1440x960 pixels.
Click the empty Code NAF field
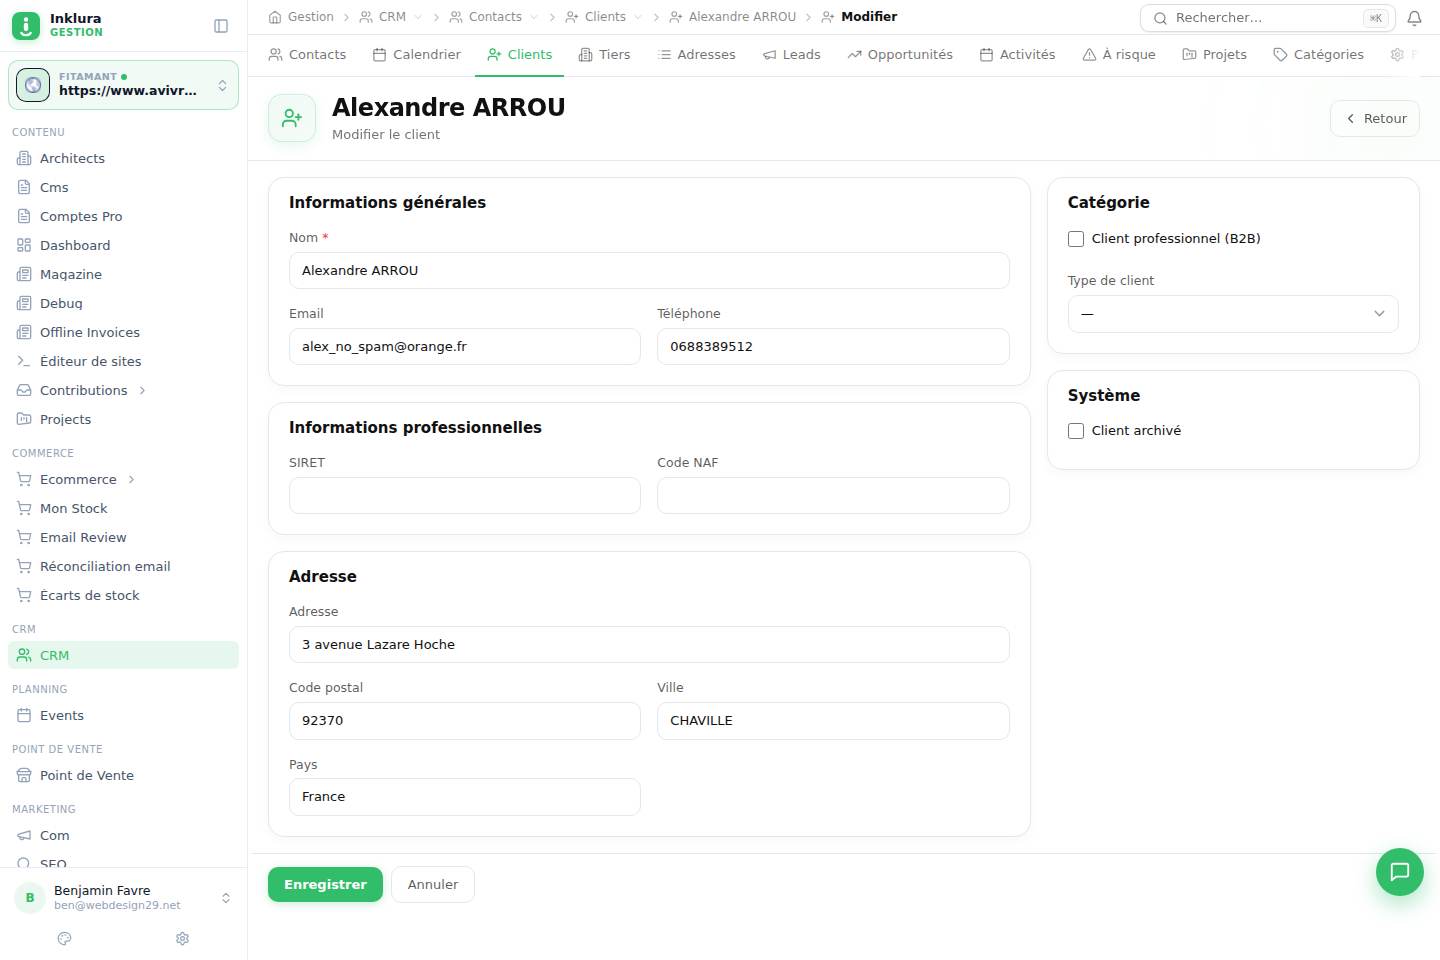click(833, 496)
